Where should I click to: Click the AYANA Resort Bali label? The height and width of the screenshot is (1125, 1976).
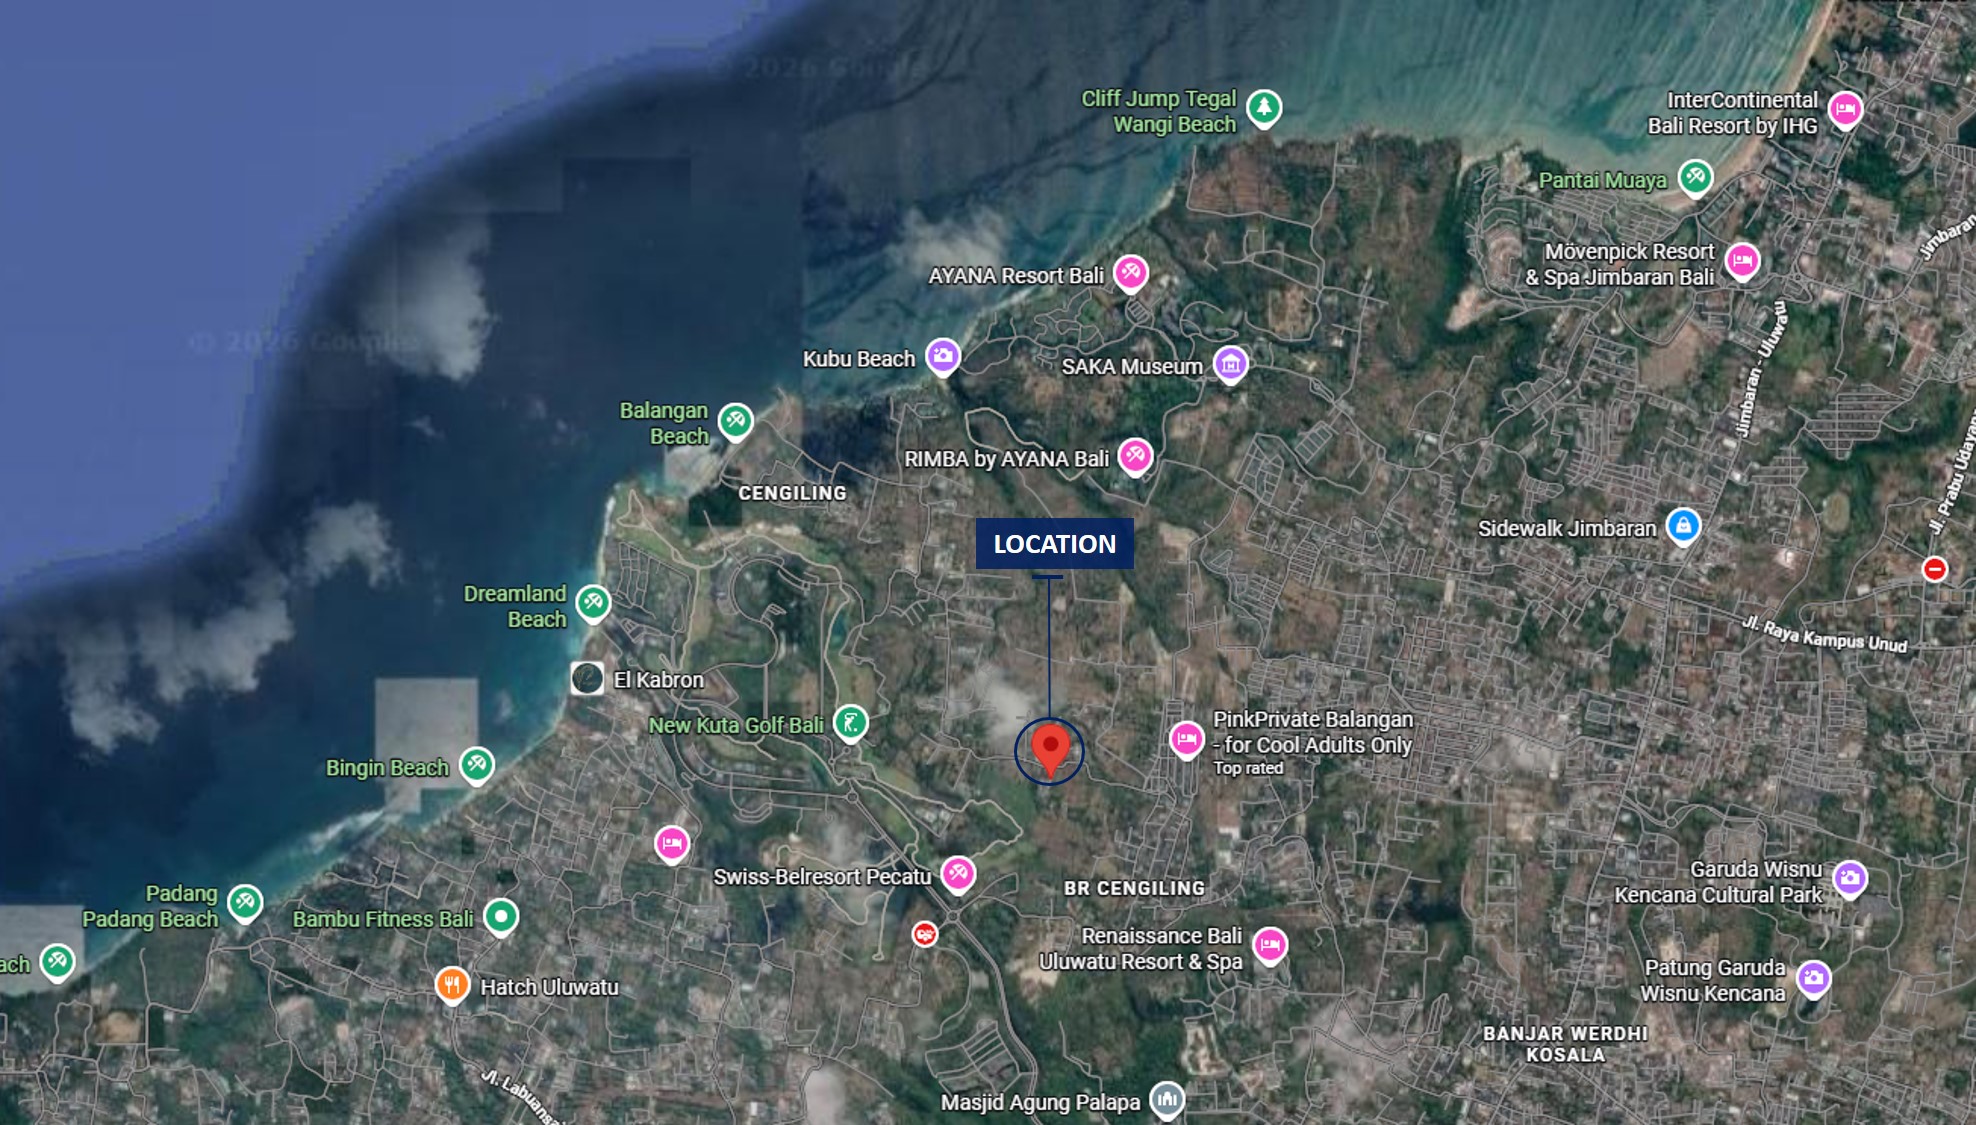coord(1016,275)
